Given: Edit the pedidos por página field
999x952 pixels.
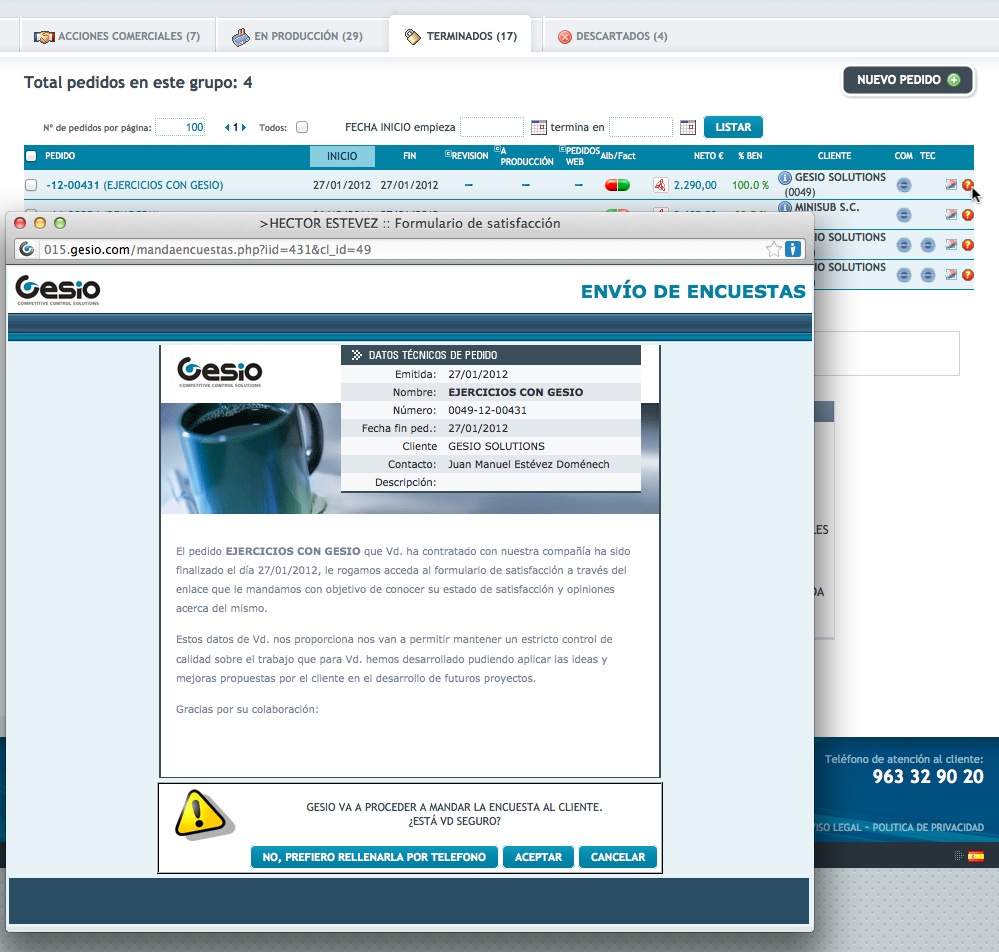Looking at the screenshot, I should (181, 127).
